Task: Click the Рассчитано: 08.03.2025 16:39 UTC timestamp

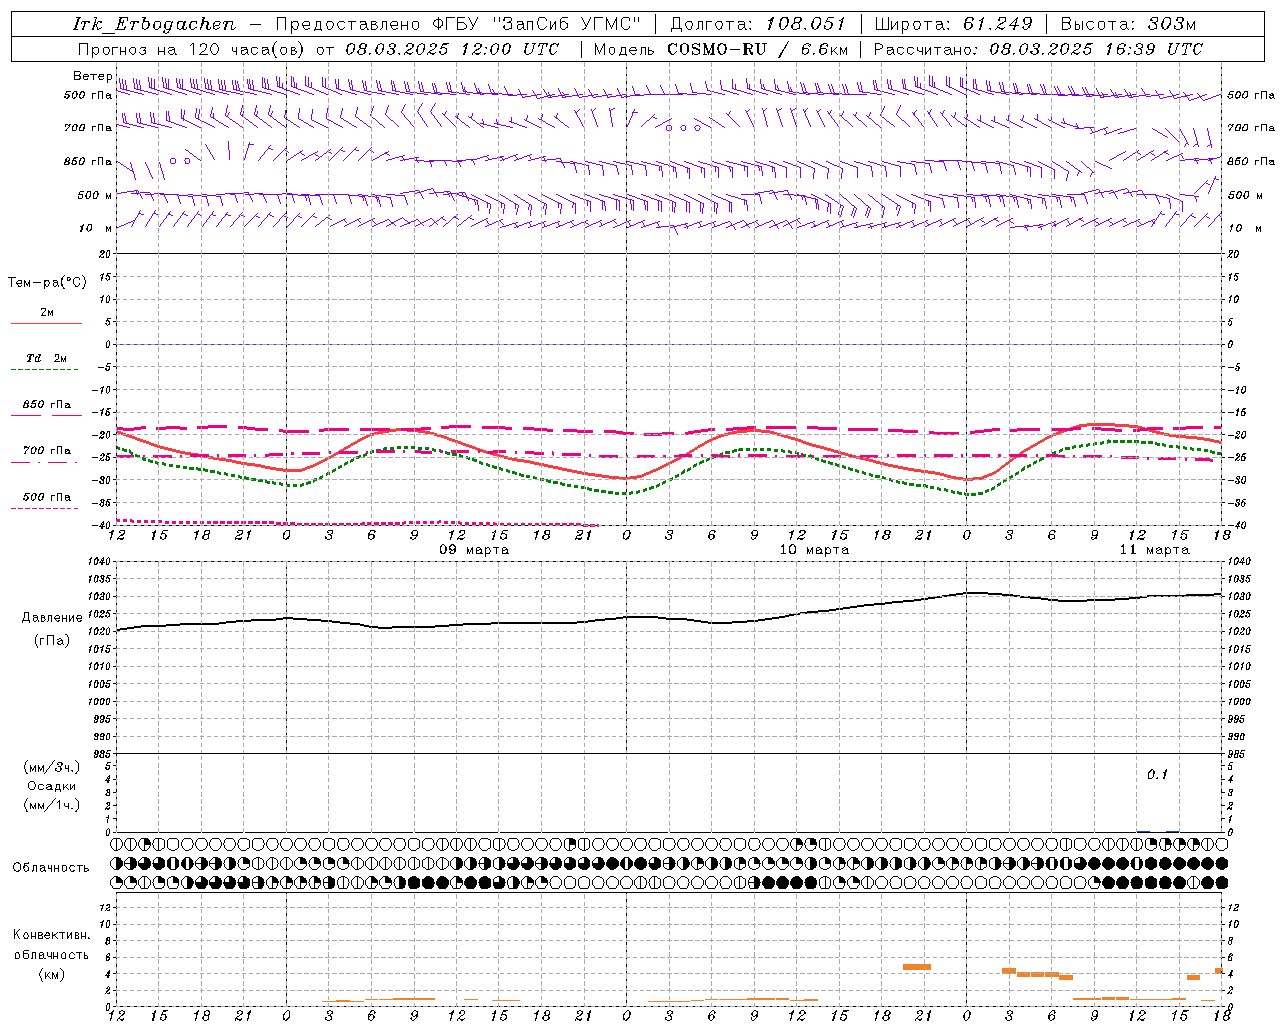Action: 1038,49
